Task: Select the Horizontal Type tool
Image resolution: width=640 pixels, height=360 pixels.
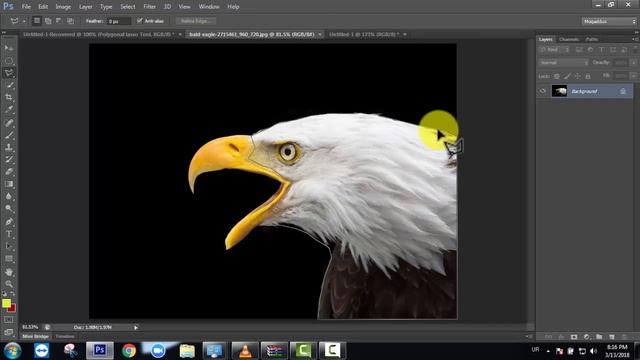Action: [9, 234]
